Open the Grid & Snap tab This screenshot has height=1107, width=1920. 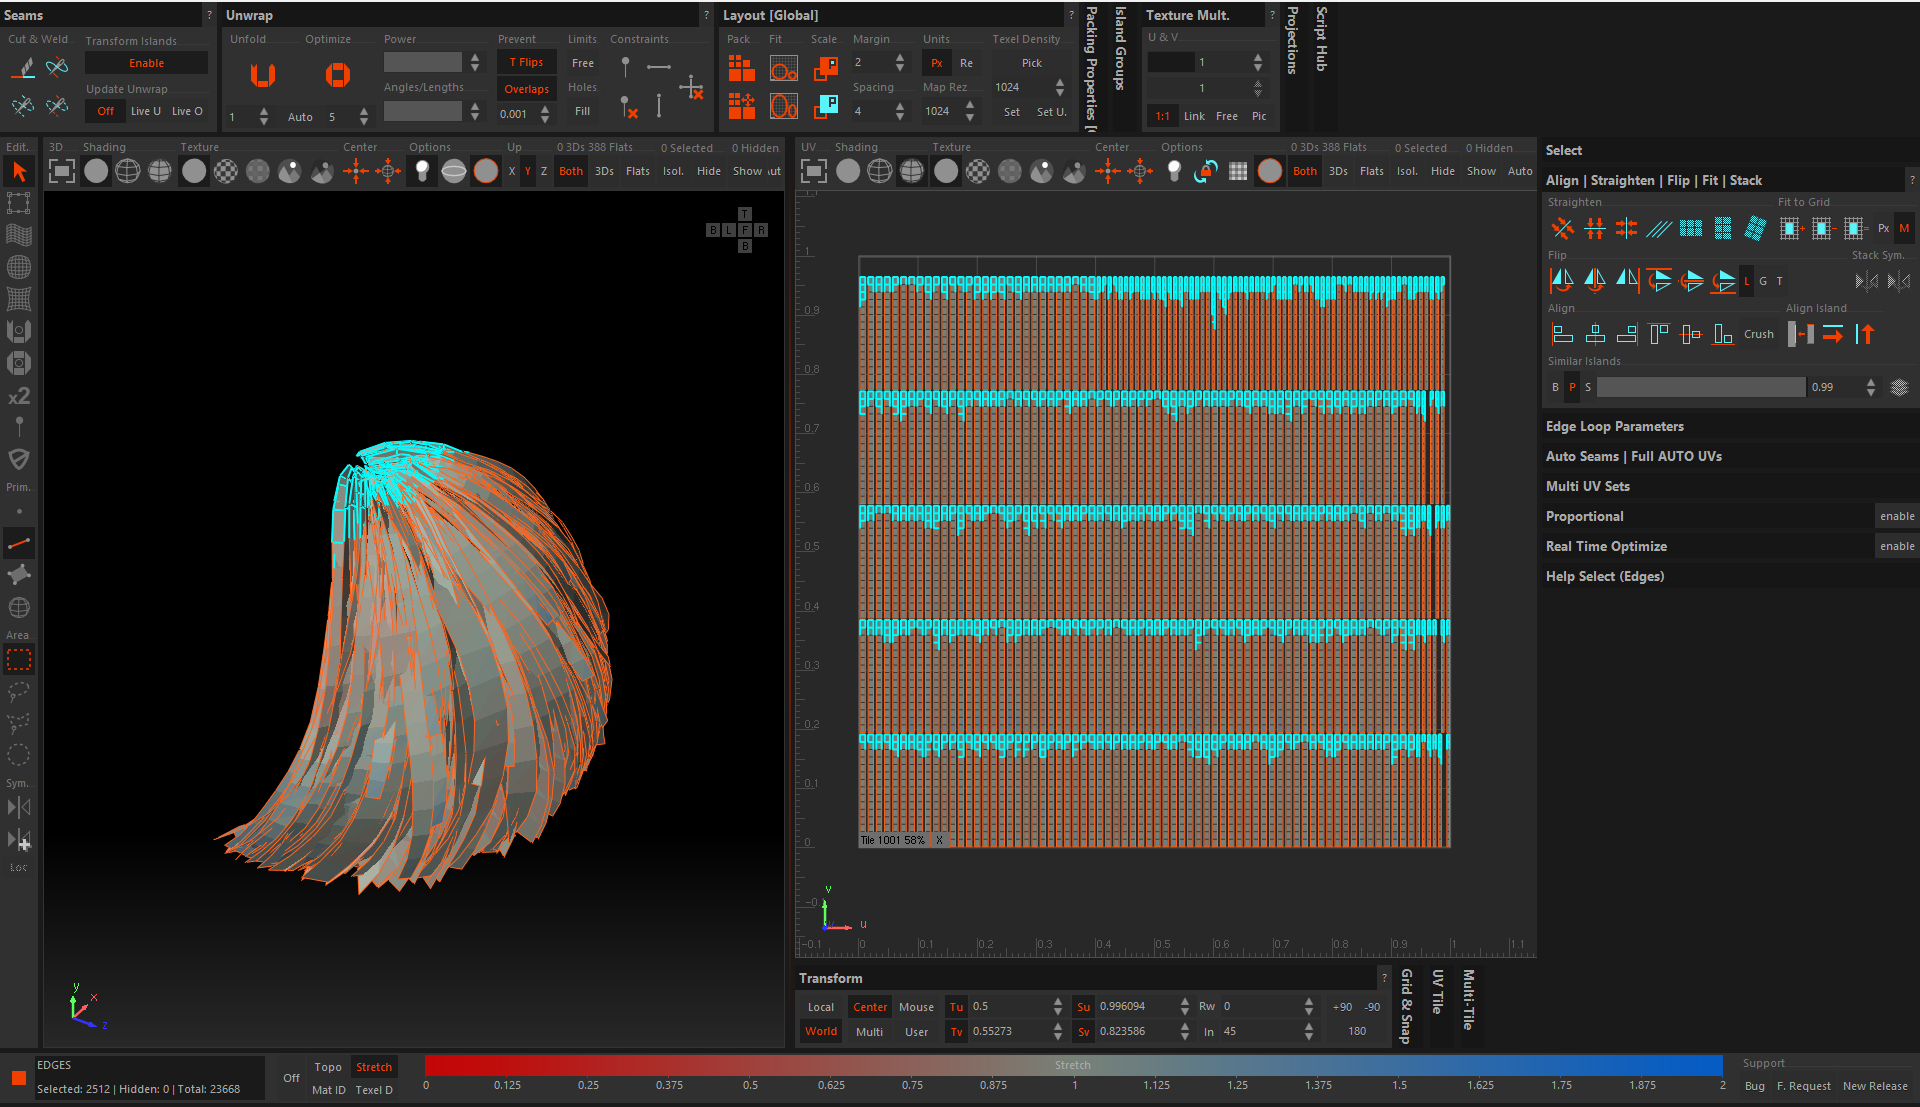pos(1406,1005)
